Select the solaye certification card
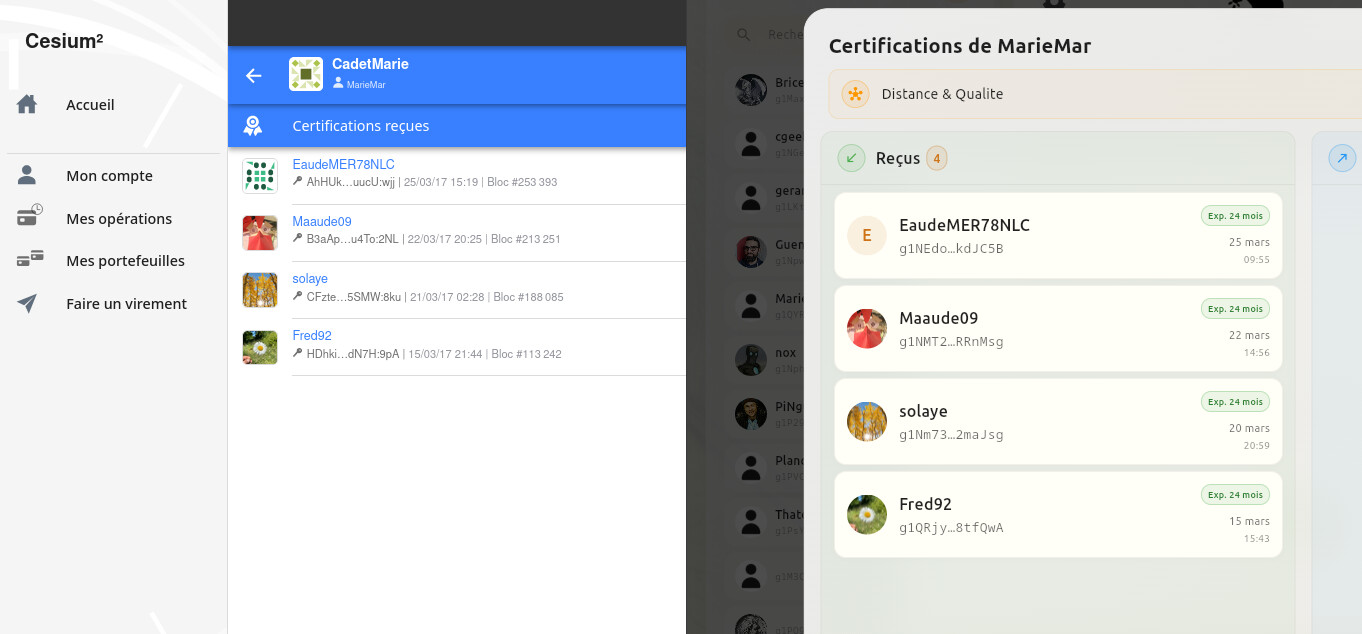Image resolution: width=1362 pixels, height=634 pixels. [1057, 421]
